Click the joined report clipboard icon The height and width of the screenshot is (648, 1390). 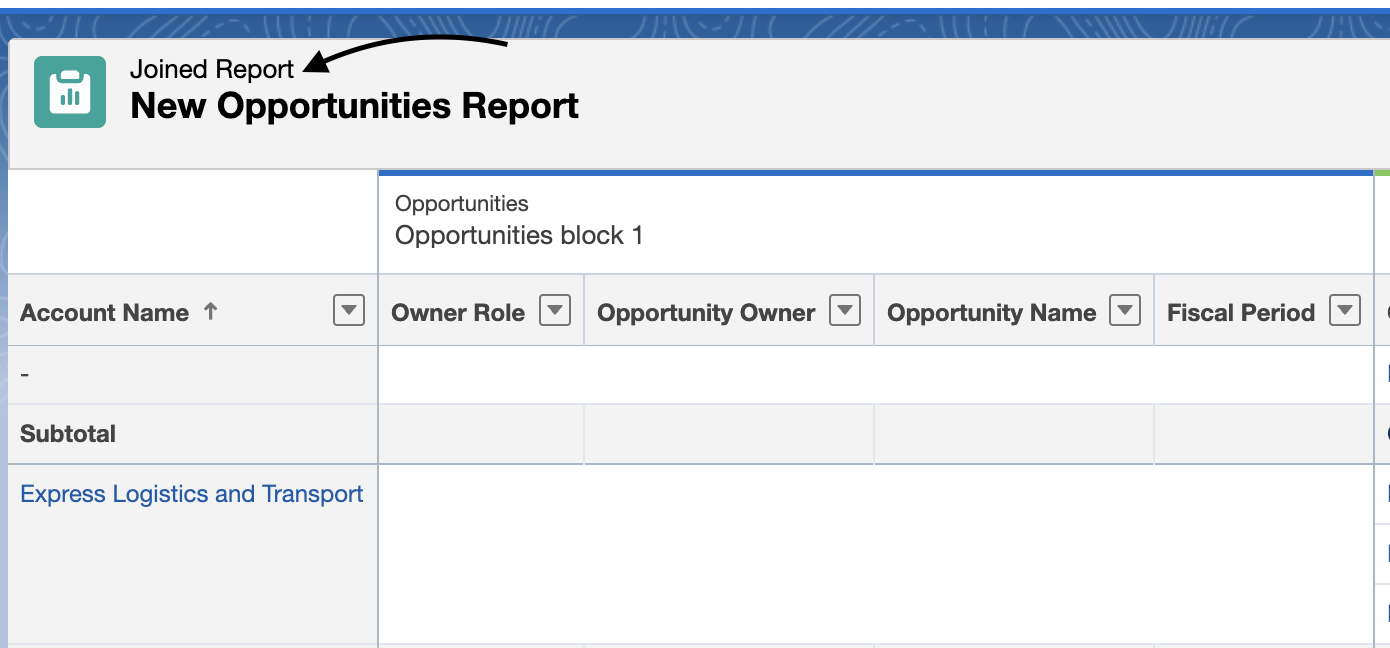pyautogui.click(x=69, y=92)
